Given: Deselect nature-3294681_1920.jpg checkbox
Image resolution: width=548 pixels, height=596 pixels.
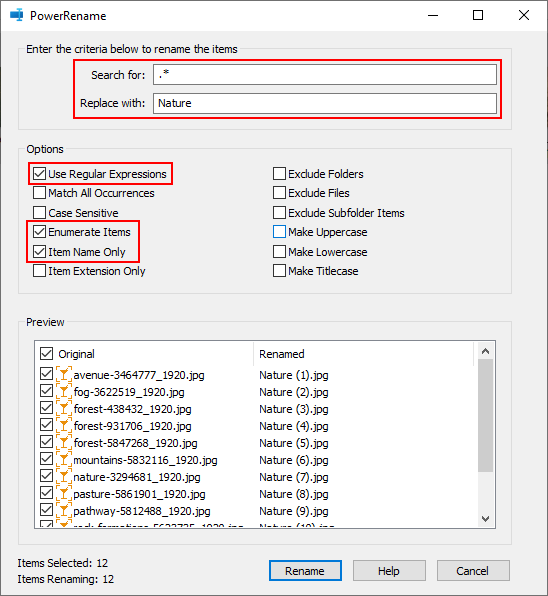Looking at the screenshot, I should point(46,476).
